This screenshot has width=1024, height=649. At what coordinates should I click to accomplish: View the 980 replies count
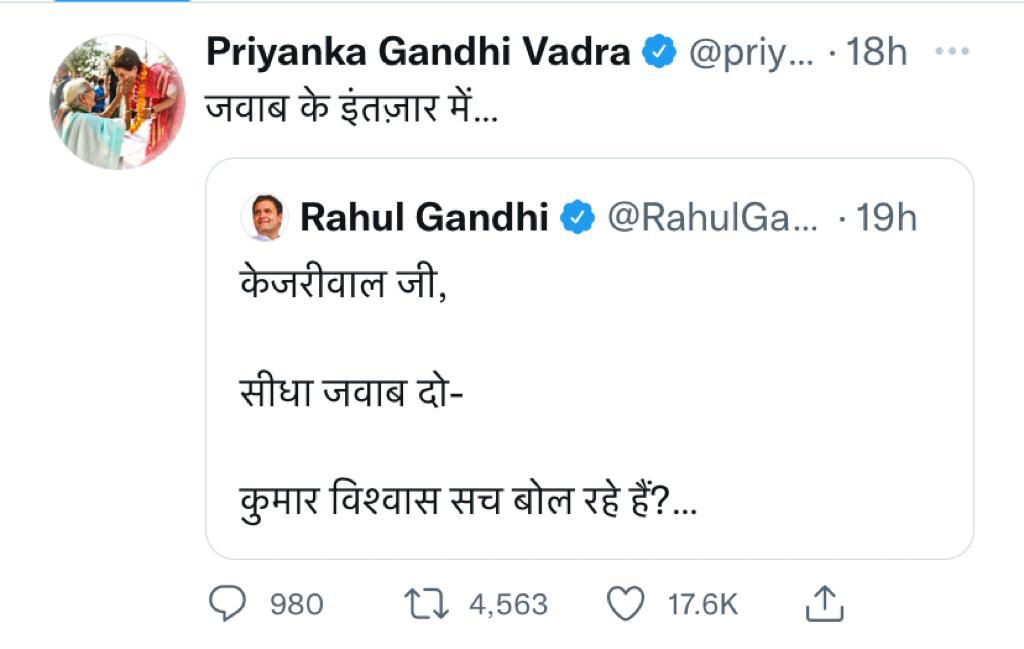297,604
